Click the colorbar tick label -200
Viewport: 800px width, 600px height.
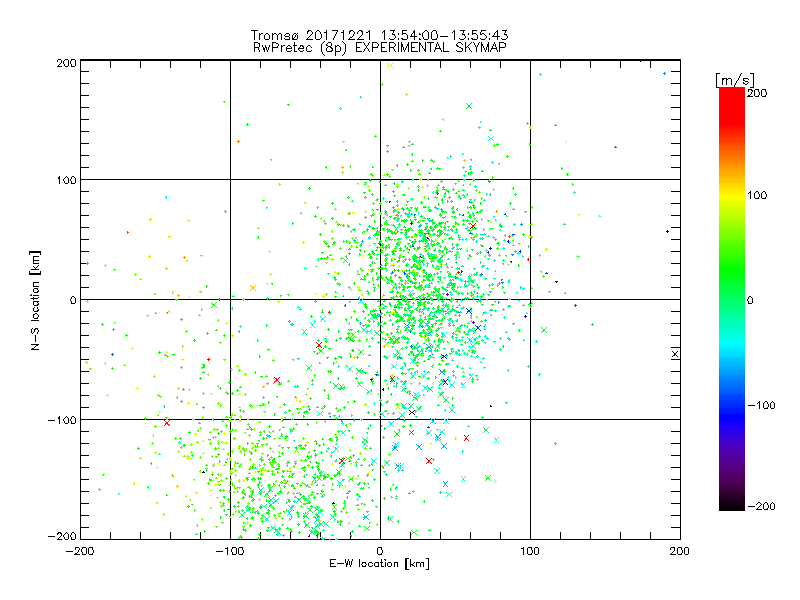pos(761,507)
